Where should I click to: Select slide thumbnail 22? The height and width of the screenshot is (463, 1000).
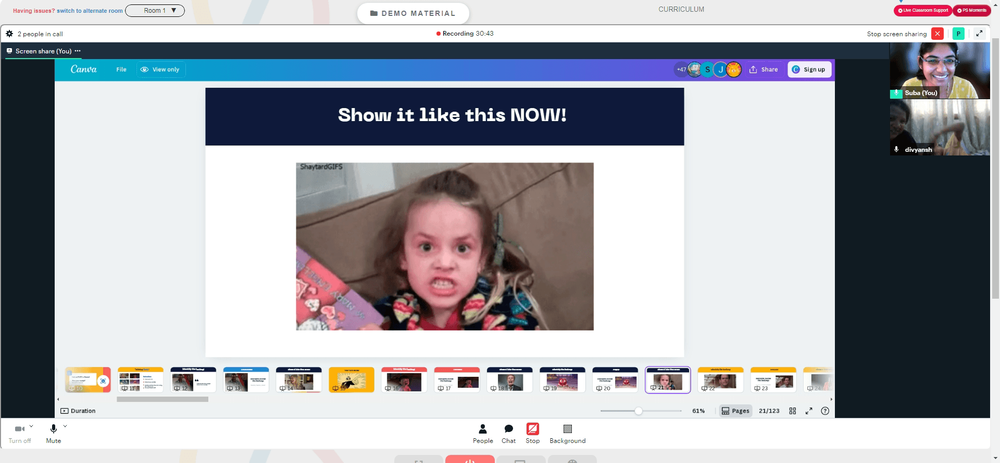(x=721, y=379)
